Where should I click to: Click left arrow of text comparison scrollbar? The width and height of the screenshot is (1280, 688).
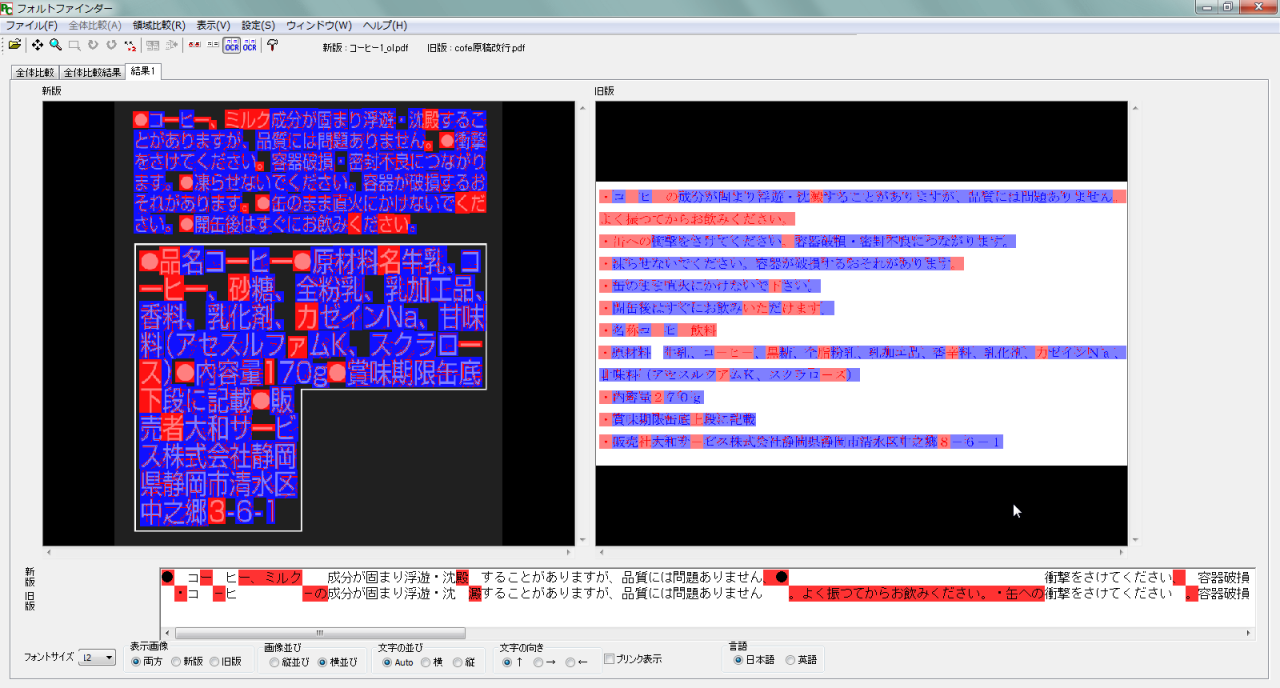(167, 633)
